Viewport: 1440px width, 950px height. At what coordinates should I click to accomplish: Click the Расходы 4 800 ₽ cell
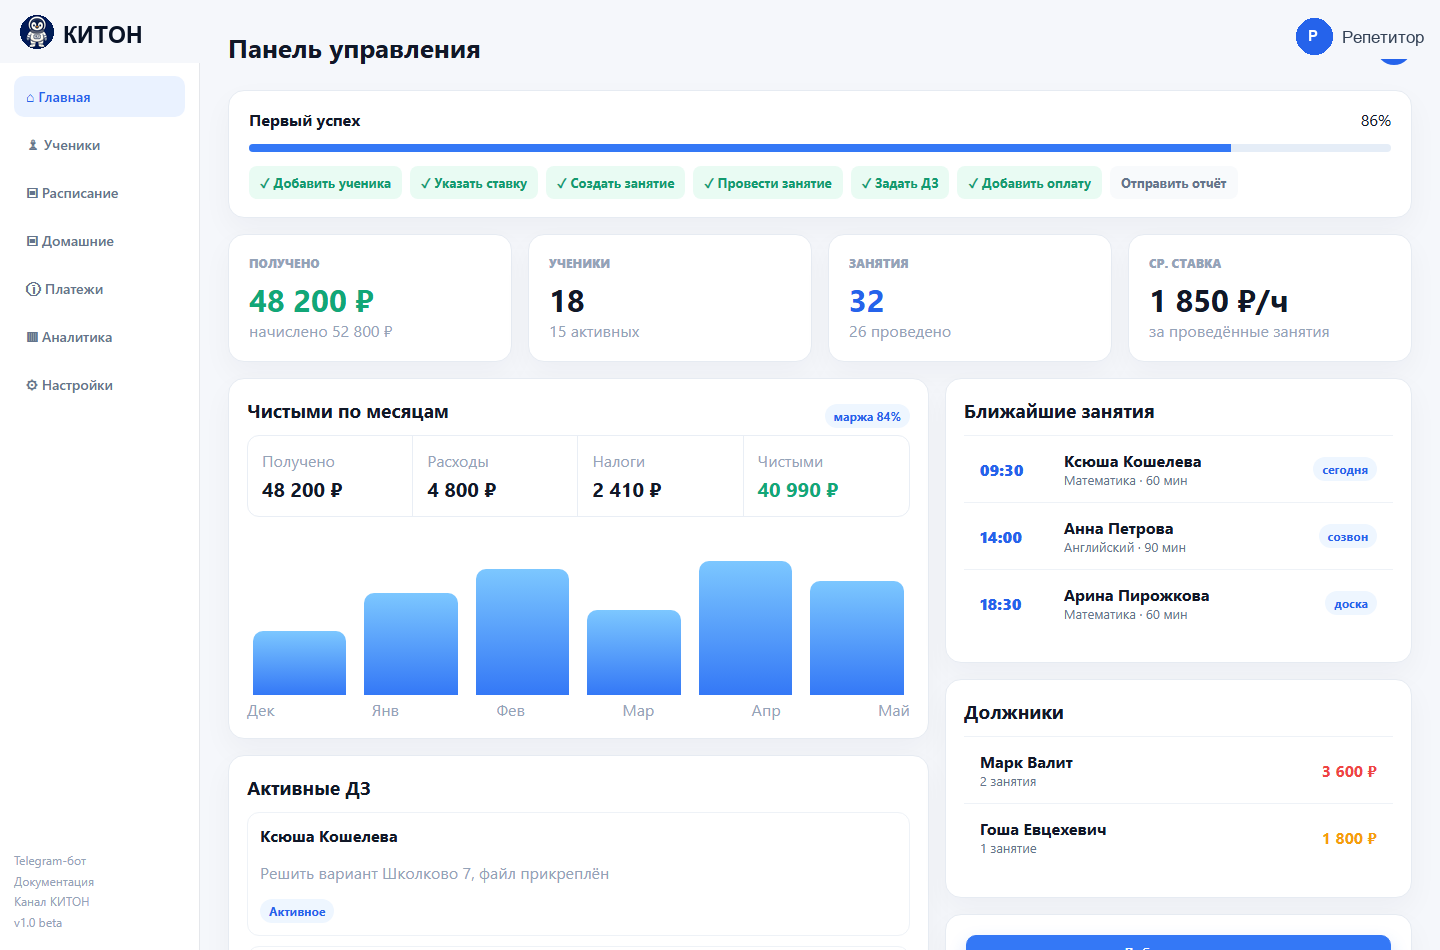(495, 476)
